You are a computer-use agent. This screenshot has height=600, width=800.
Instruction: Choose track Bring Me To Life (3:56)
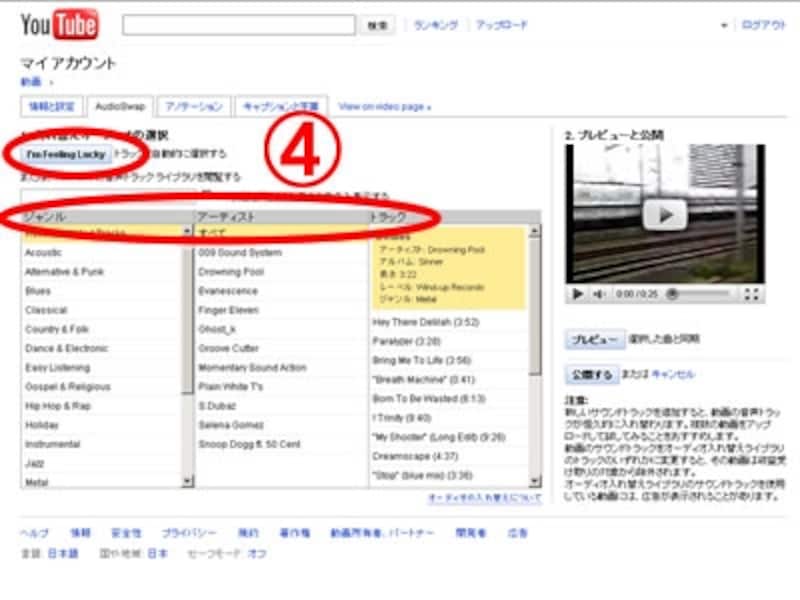pyautogui.click(x=421, y=360)
